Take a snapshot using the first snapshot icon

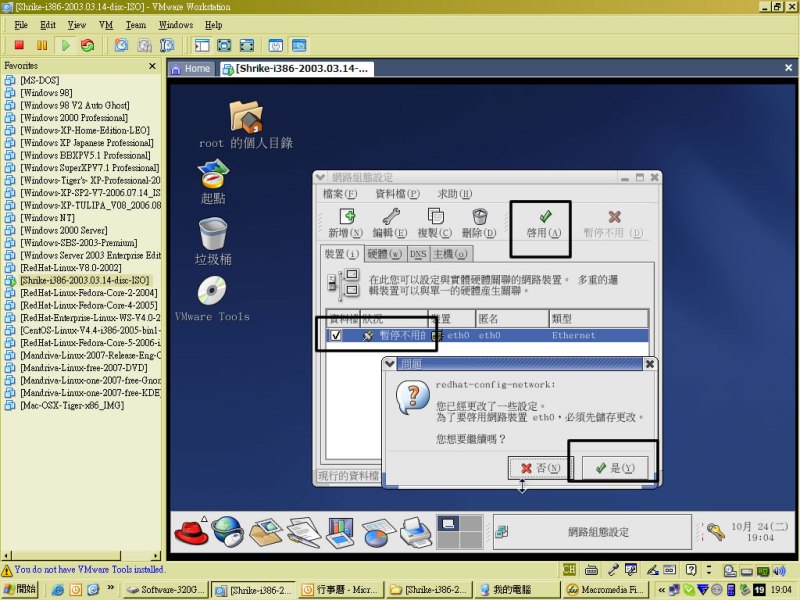(x=121, y=45)
